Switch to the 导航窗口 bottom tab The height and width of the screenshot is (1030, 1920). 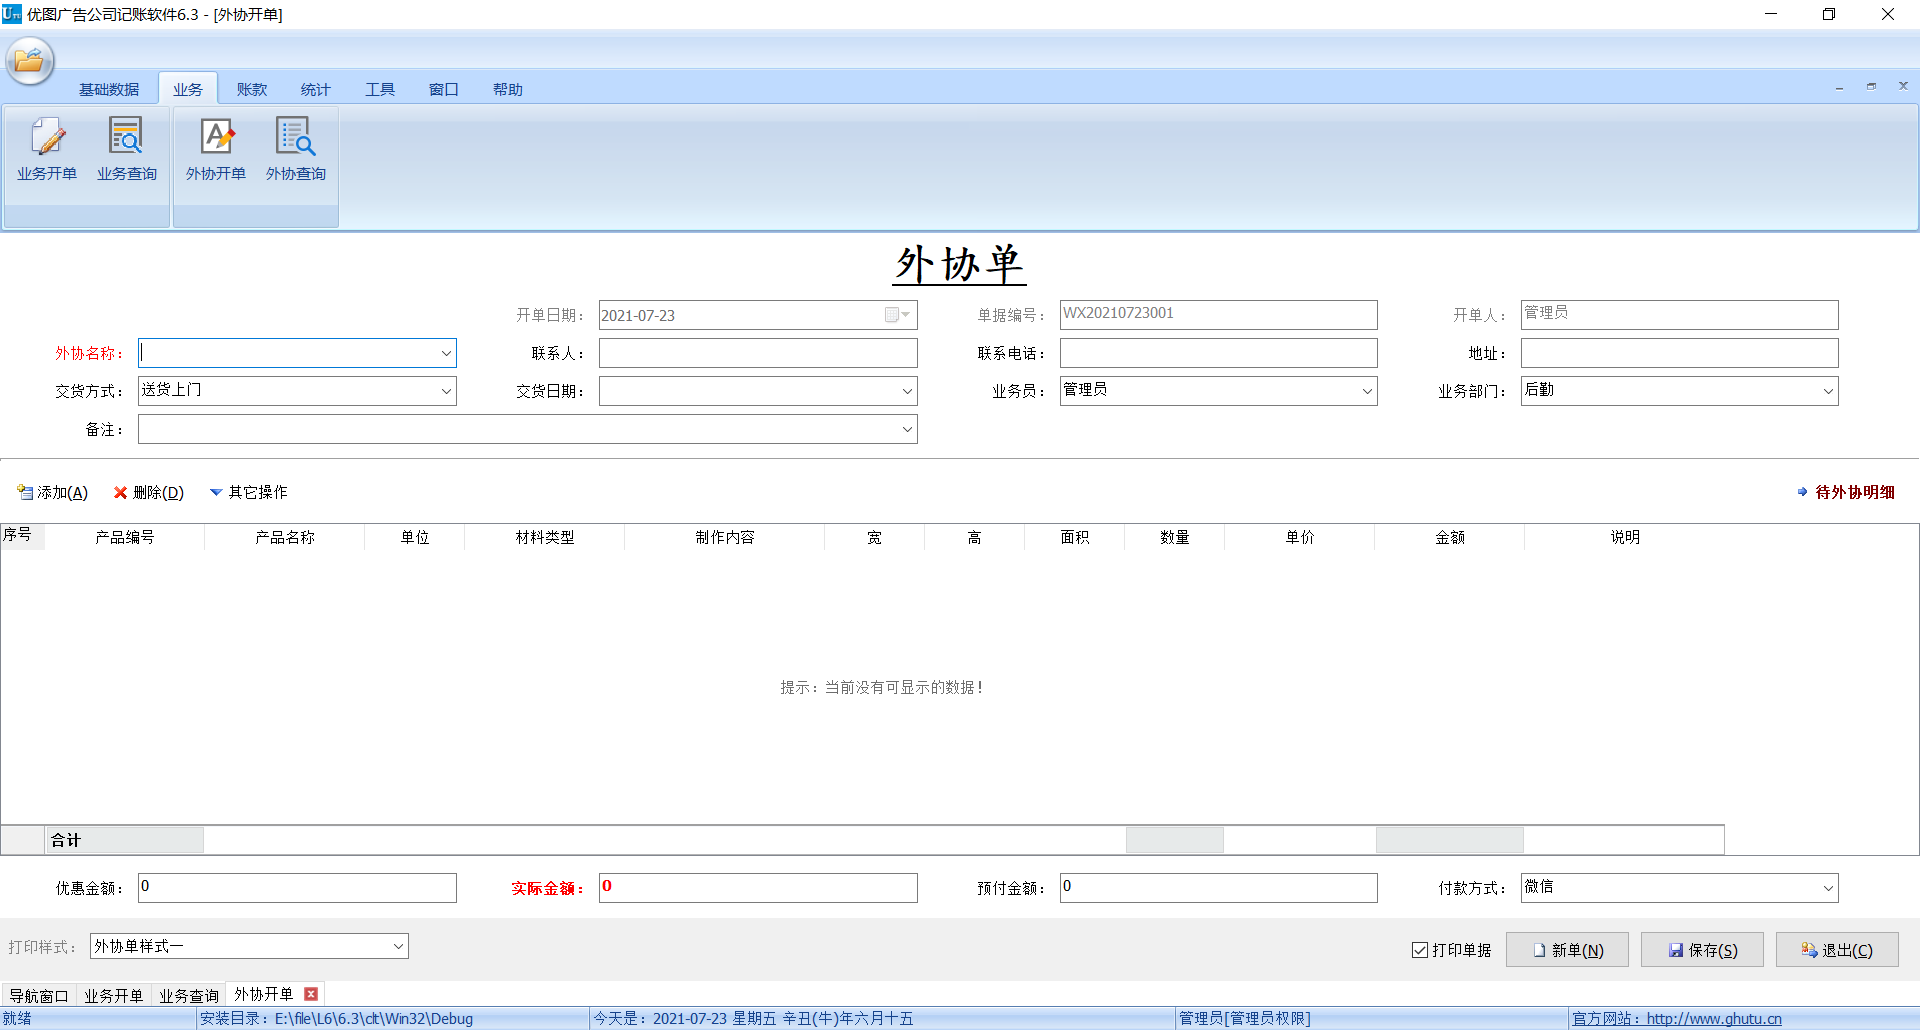39,996
